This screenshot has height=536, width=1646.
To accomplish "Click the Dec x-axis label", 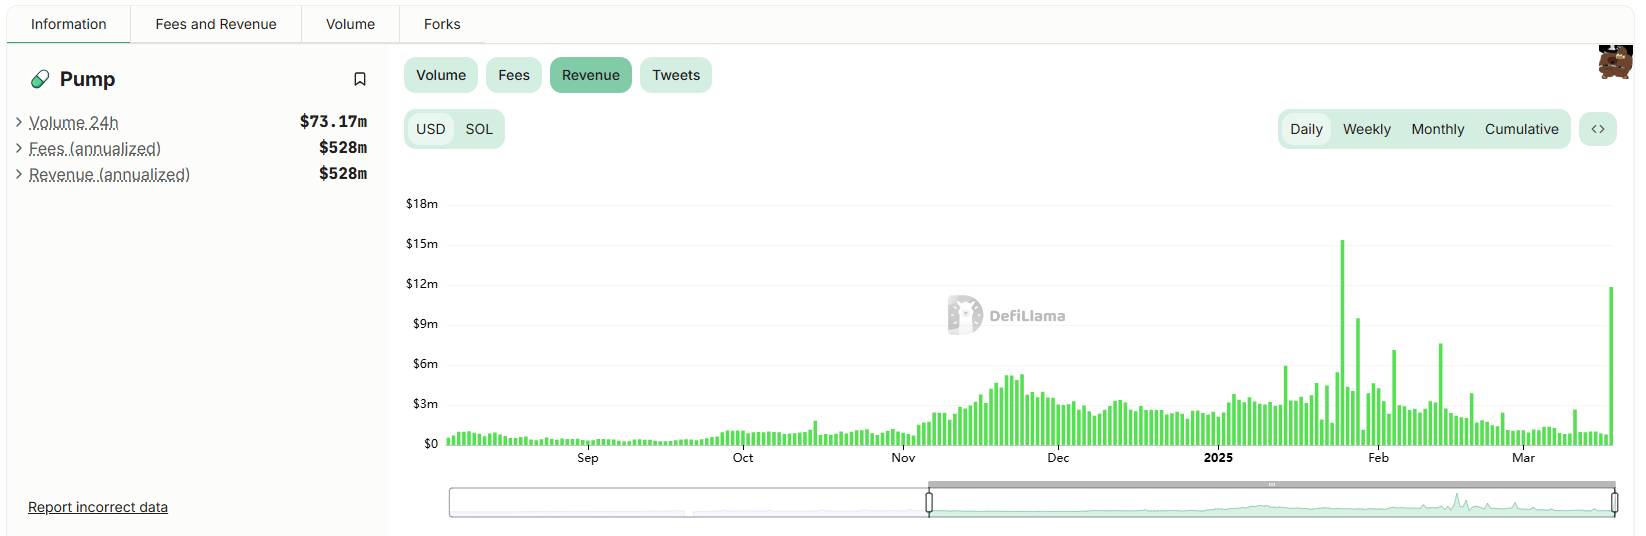I will coord(1058,458).
